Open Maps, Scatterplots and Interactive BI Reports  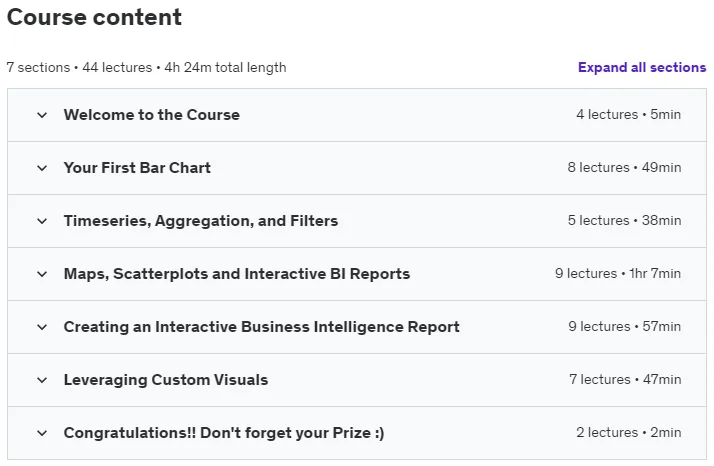[x=237, y=274]
